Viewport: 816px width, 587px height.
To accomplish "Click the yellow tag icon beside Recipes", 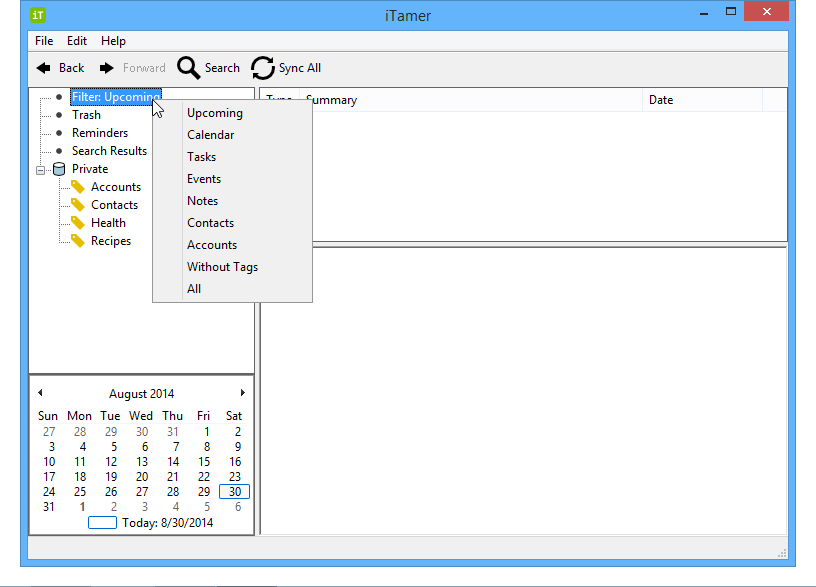I will click(78, 241).
